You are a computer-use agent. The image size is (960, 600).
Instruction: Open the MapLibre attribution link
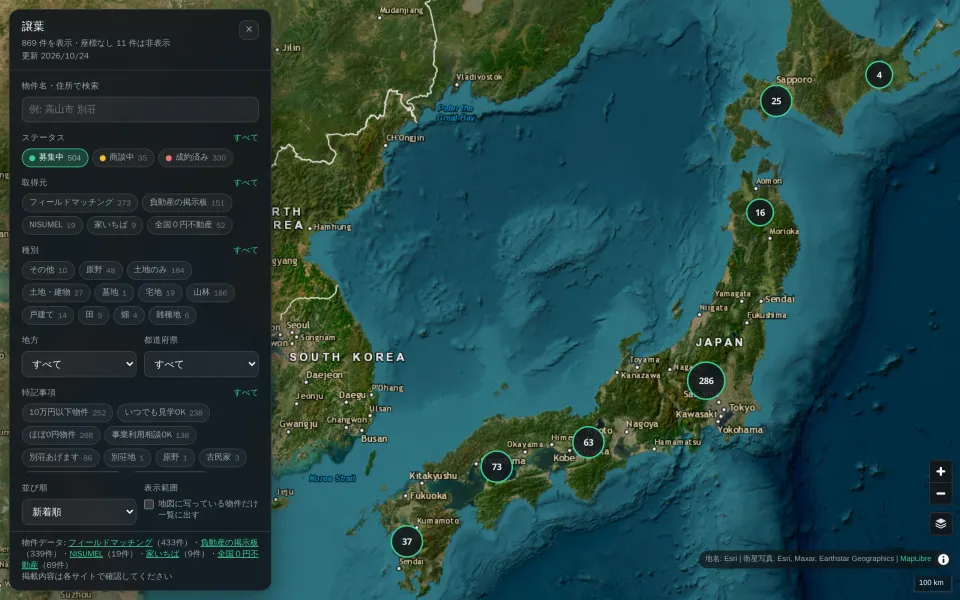(x=915, y=559)
